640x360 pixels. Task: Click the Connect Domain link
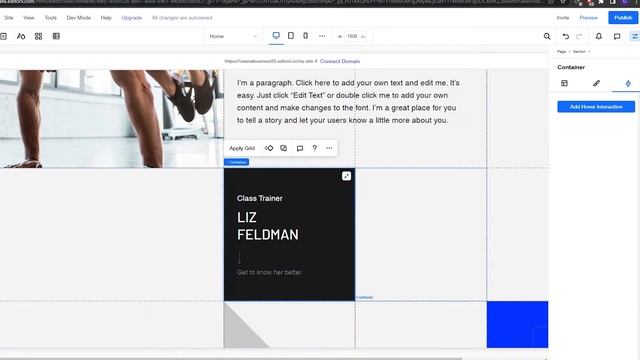coord(340,61)
